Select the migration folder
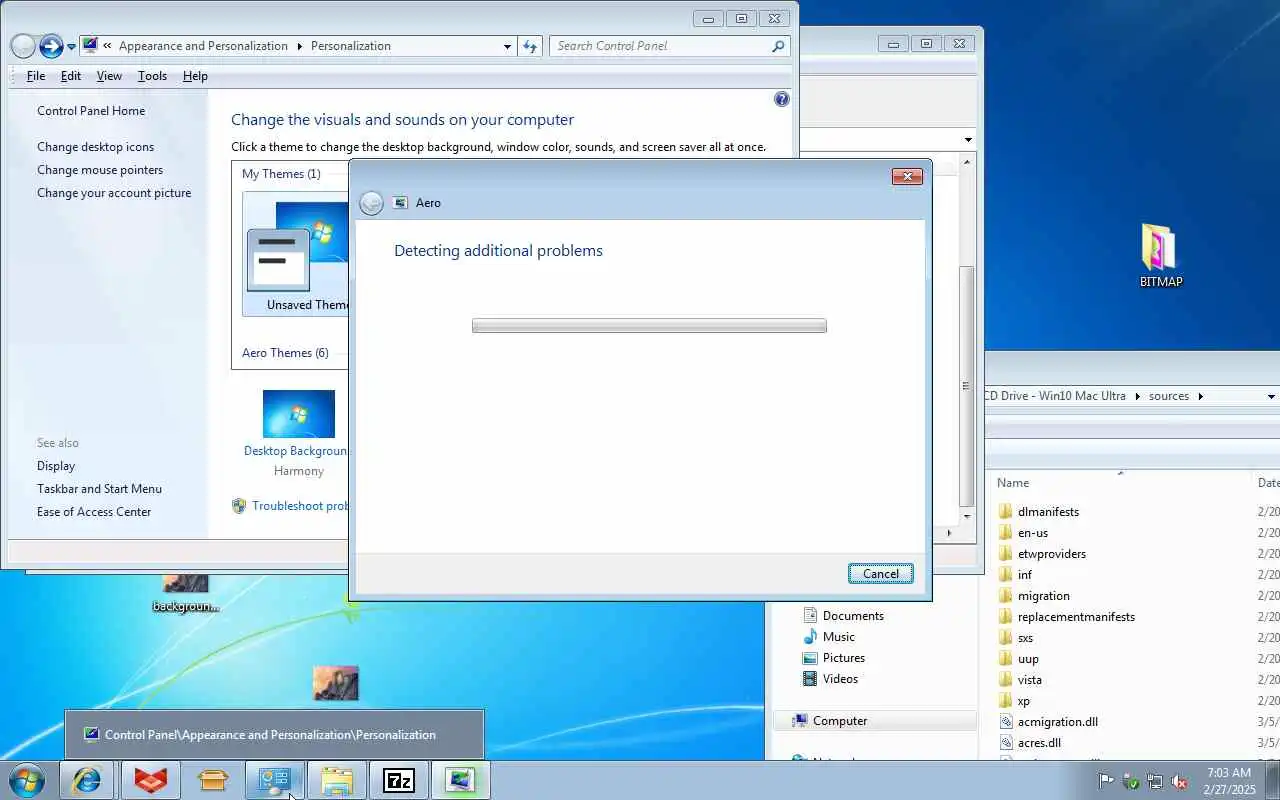 [1044, 596]
